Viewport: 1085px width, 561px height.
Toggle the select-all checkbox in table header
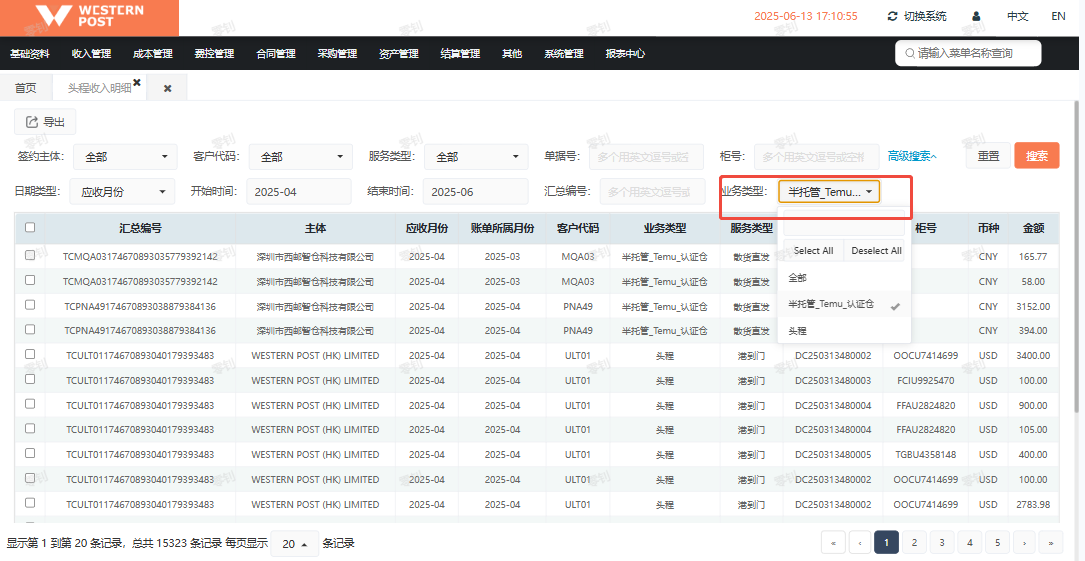tap(30, 228)
